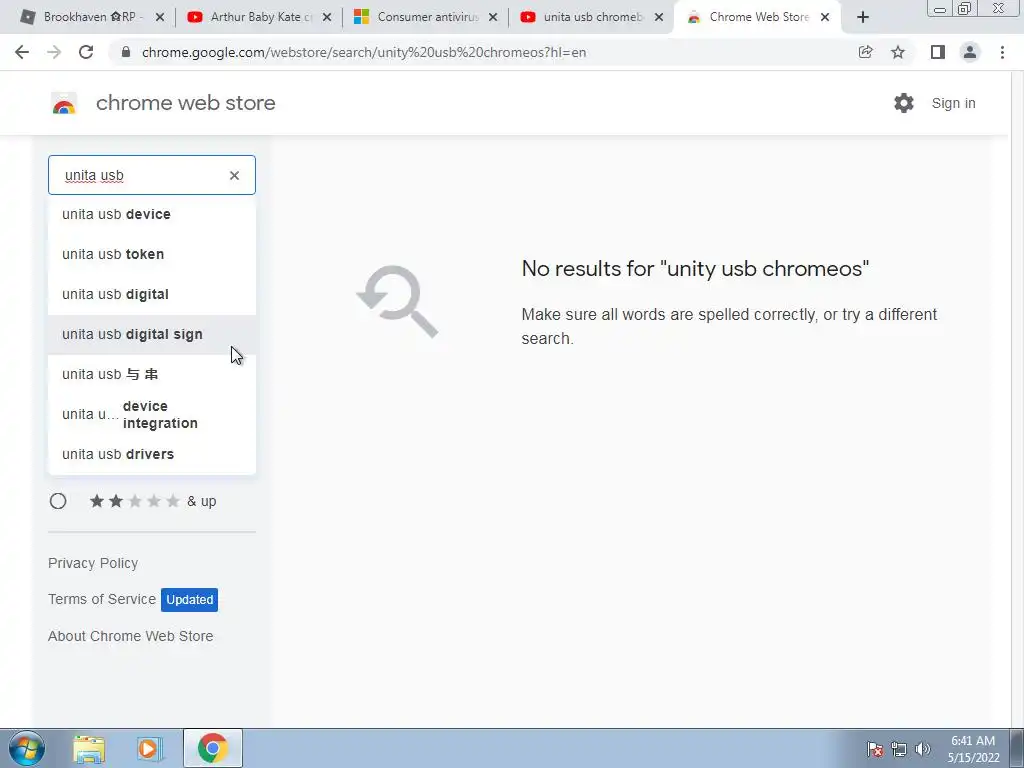Launch Windows Media Player from taskbar
The width and height of the screenshot is (1024, 768).
pos(150,749)
